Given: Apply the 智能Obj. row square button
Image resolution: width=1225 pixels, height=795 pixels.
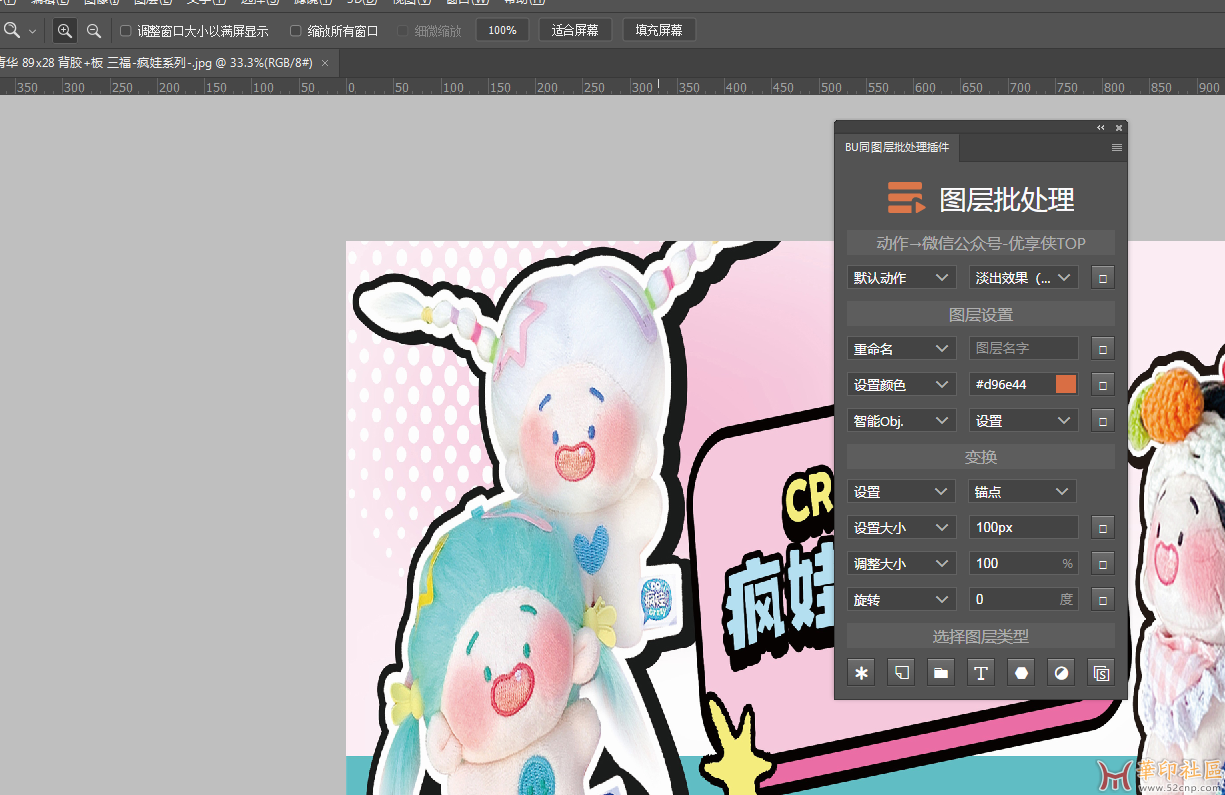Looking at the screenshot, I should [x=1102, y=421].
